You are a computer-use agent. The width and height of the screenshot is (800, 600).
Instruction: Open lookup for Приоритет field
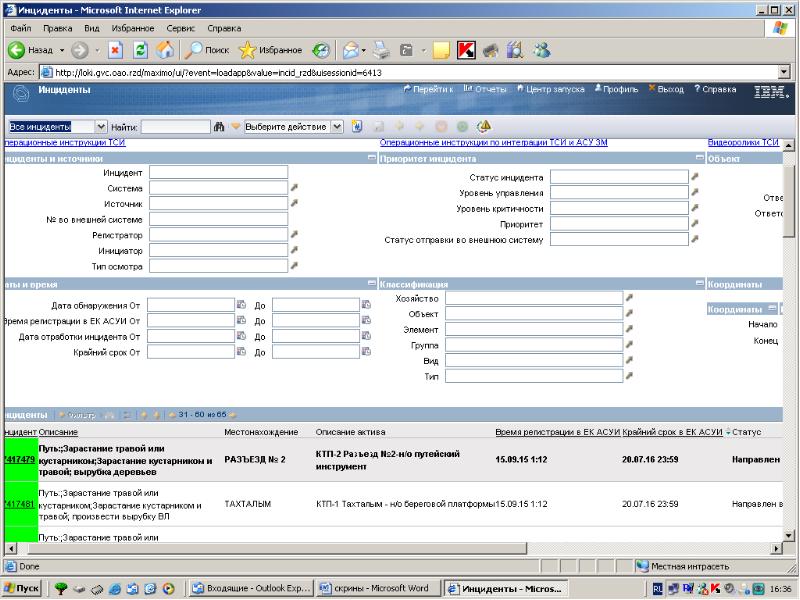click(x=695, y=223)
